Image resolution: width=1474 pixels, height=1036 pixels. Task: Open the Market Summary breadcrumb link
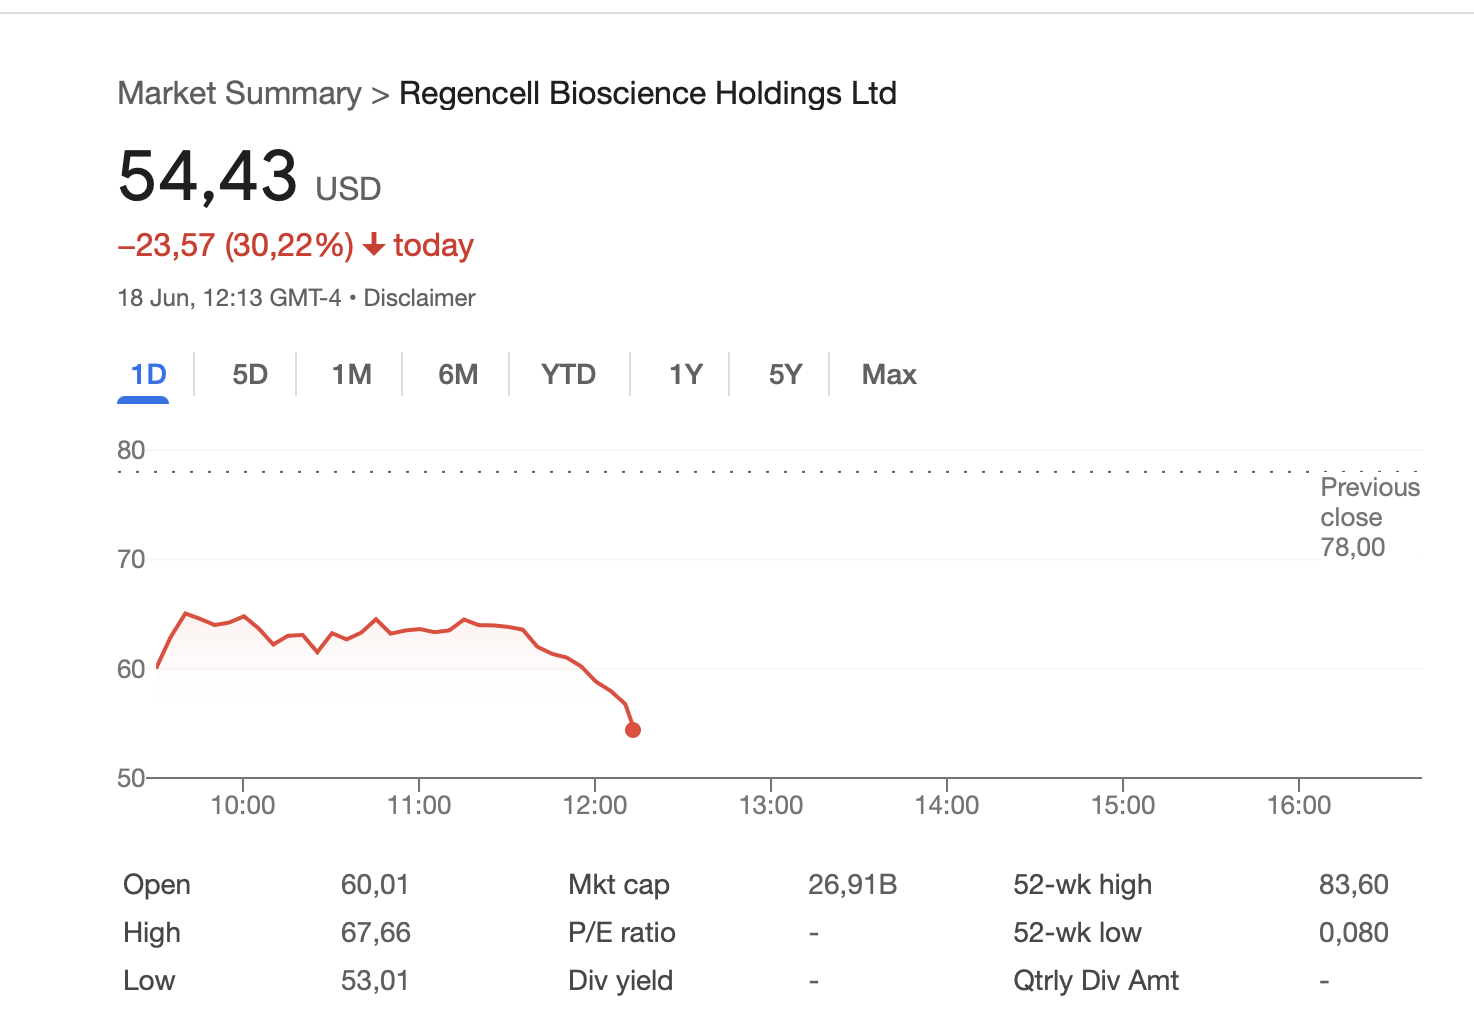239,93
